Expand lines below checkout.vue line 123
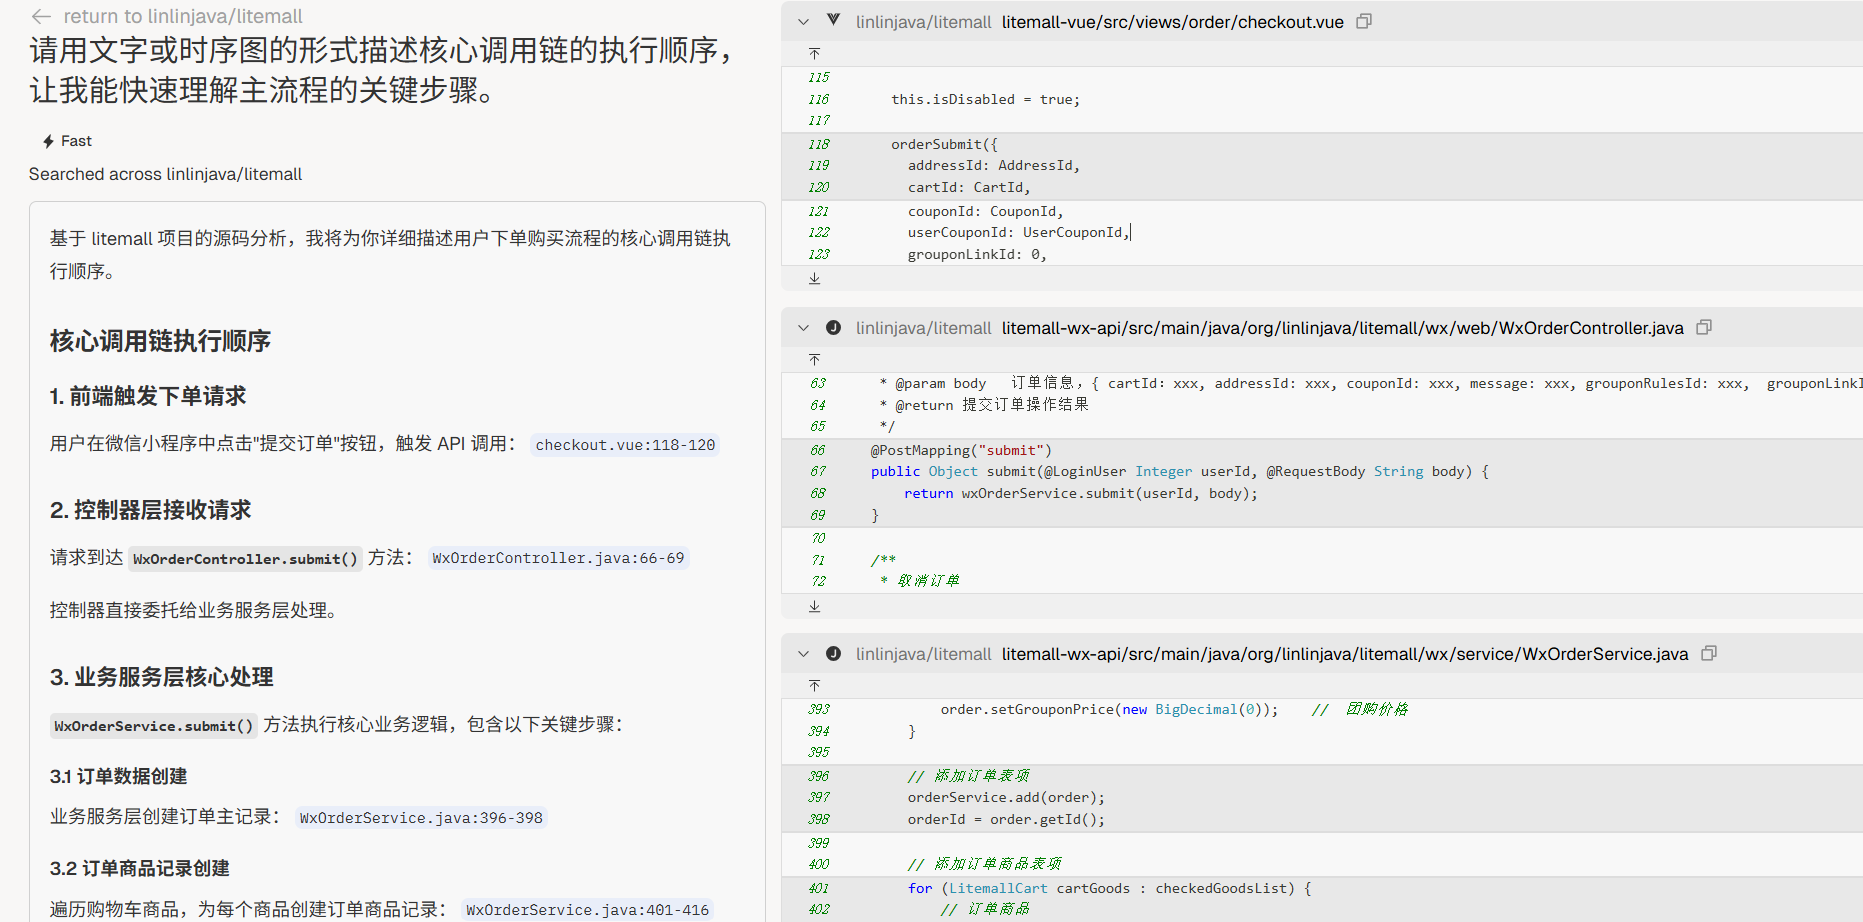Image resolution: width=1863 pixels, height=922 pixels. 814,278
